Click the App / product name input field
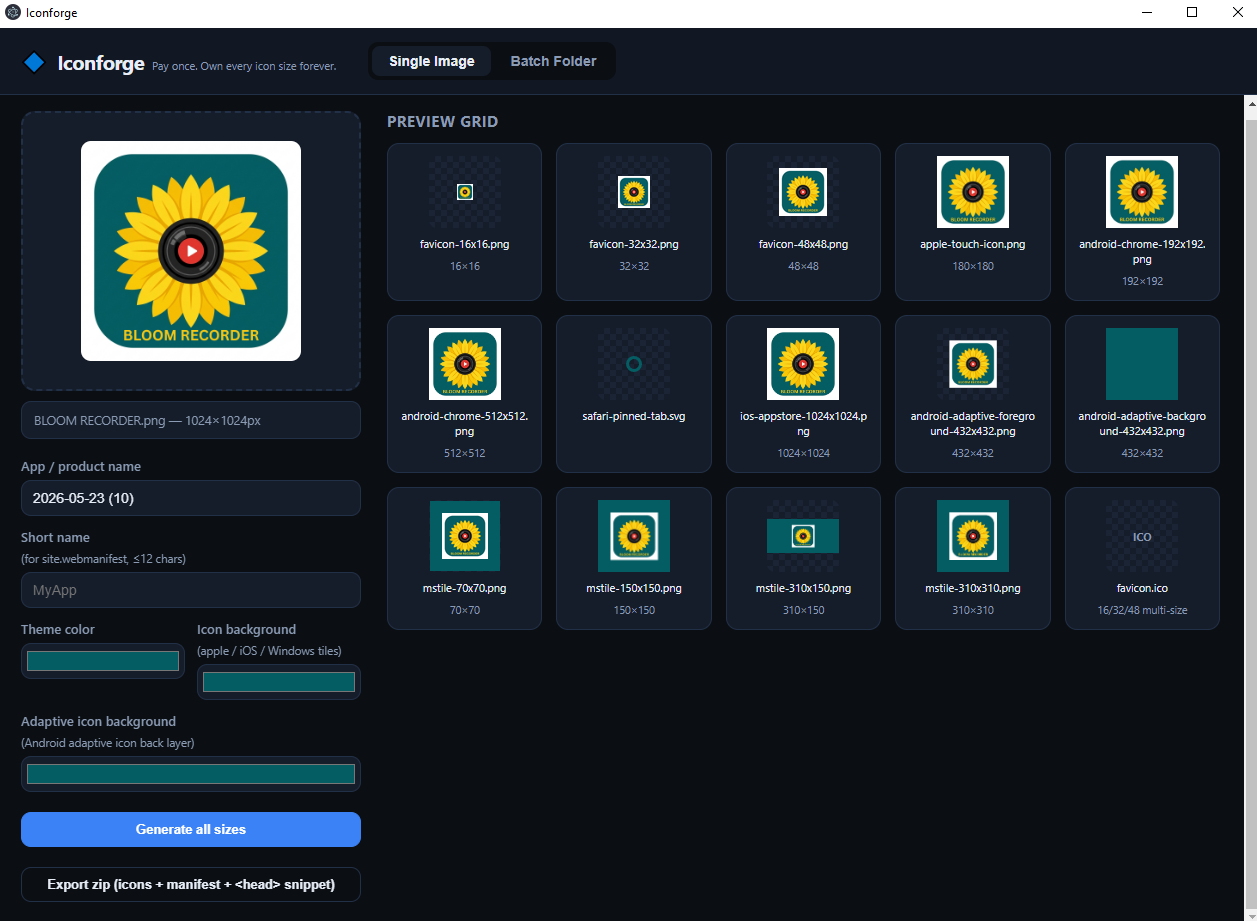 tap(191, 498)
